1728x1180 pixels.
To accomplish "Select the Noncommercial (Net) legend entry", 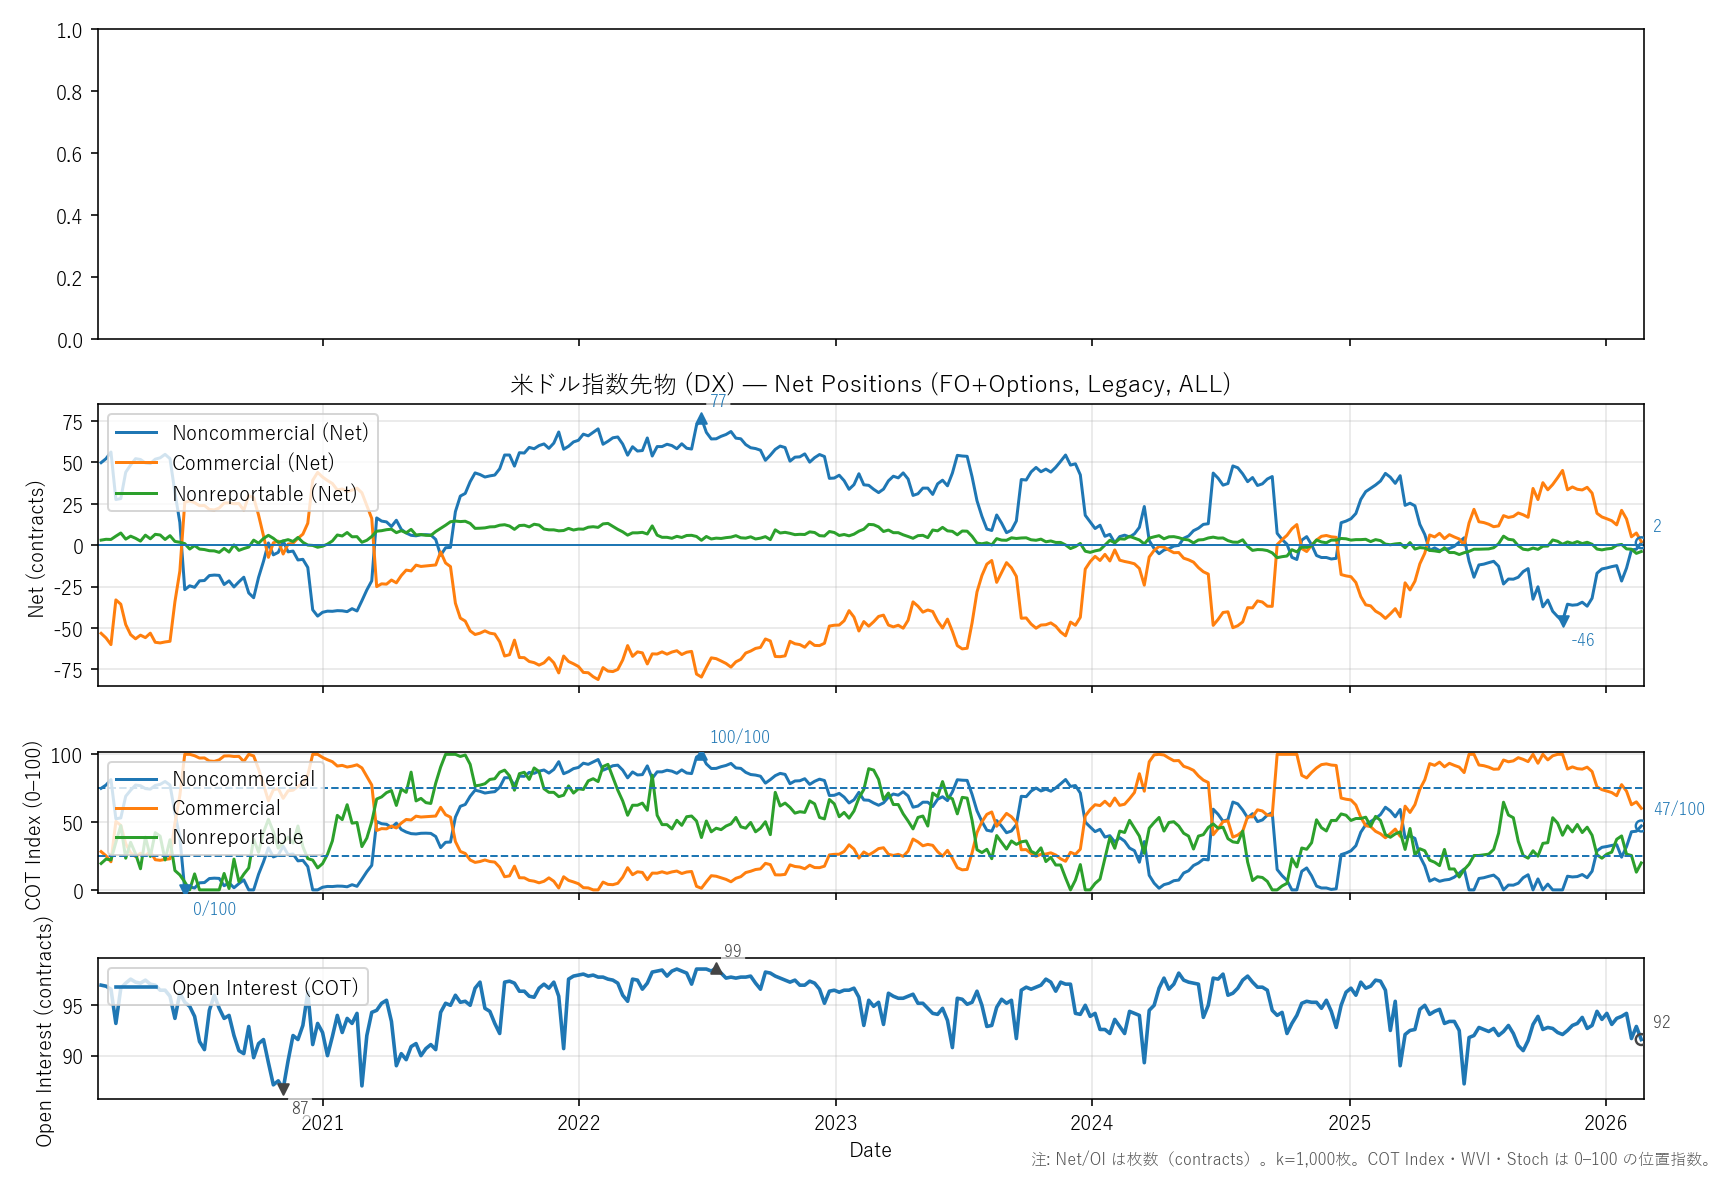I will 270,433.
